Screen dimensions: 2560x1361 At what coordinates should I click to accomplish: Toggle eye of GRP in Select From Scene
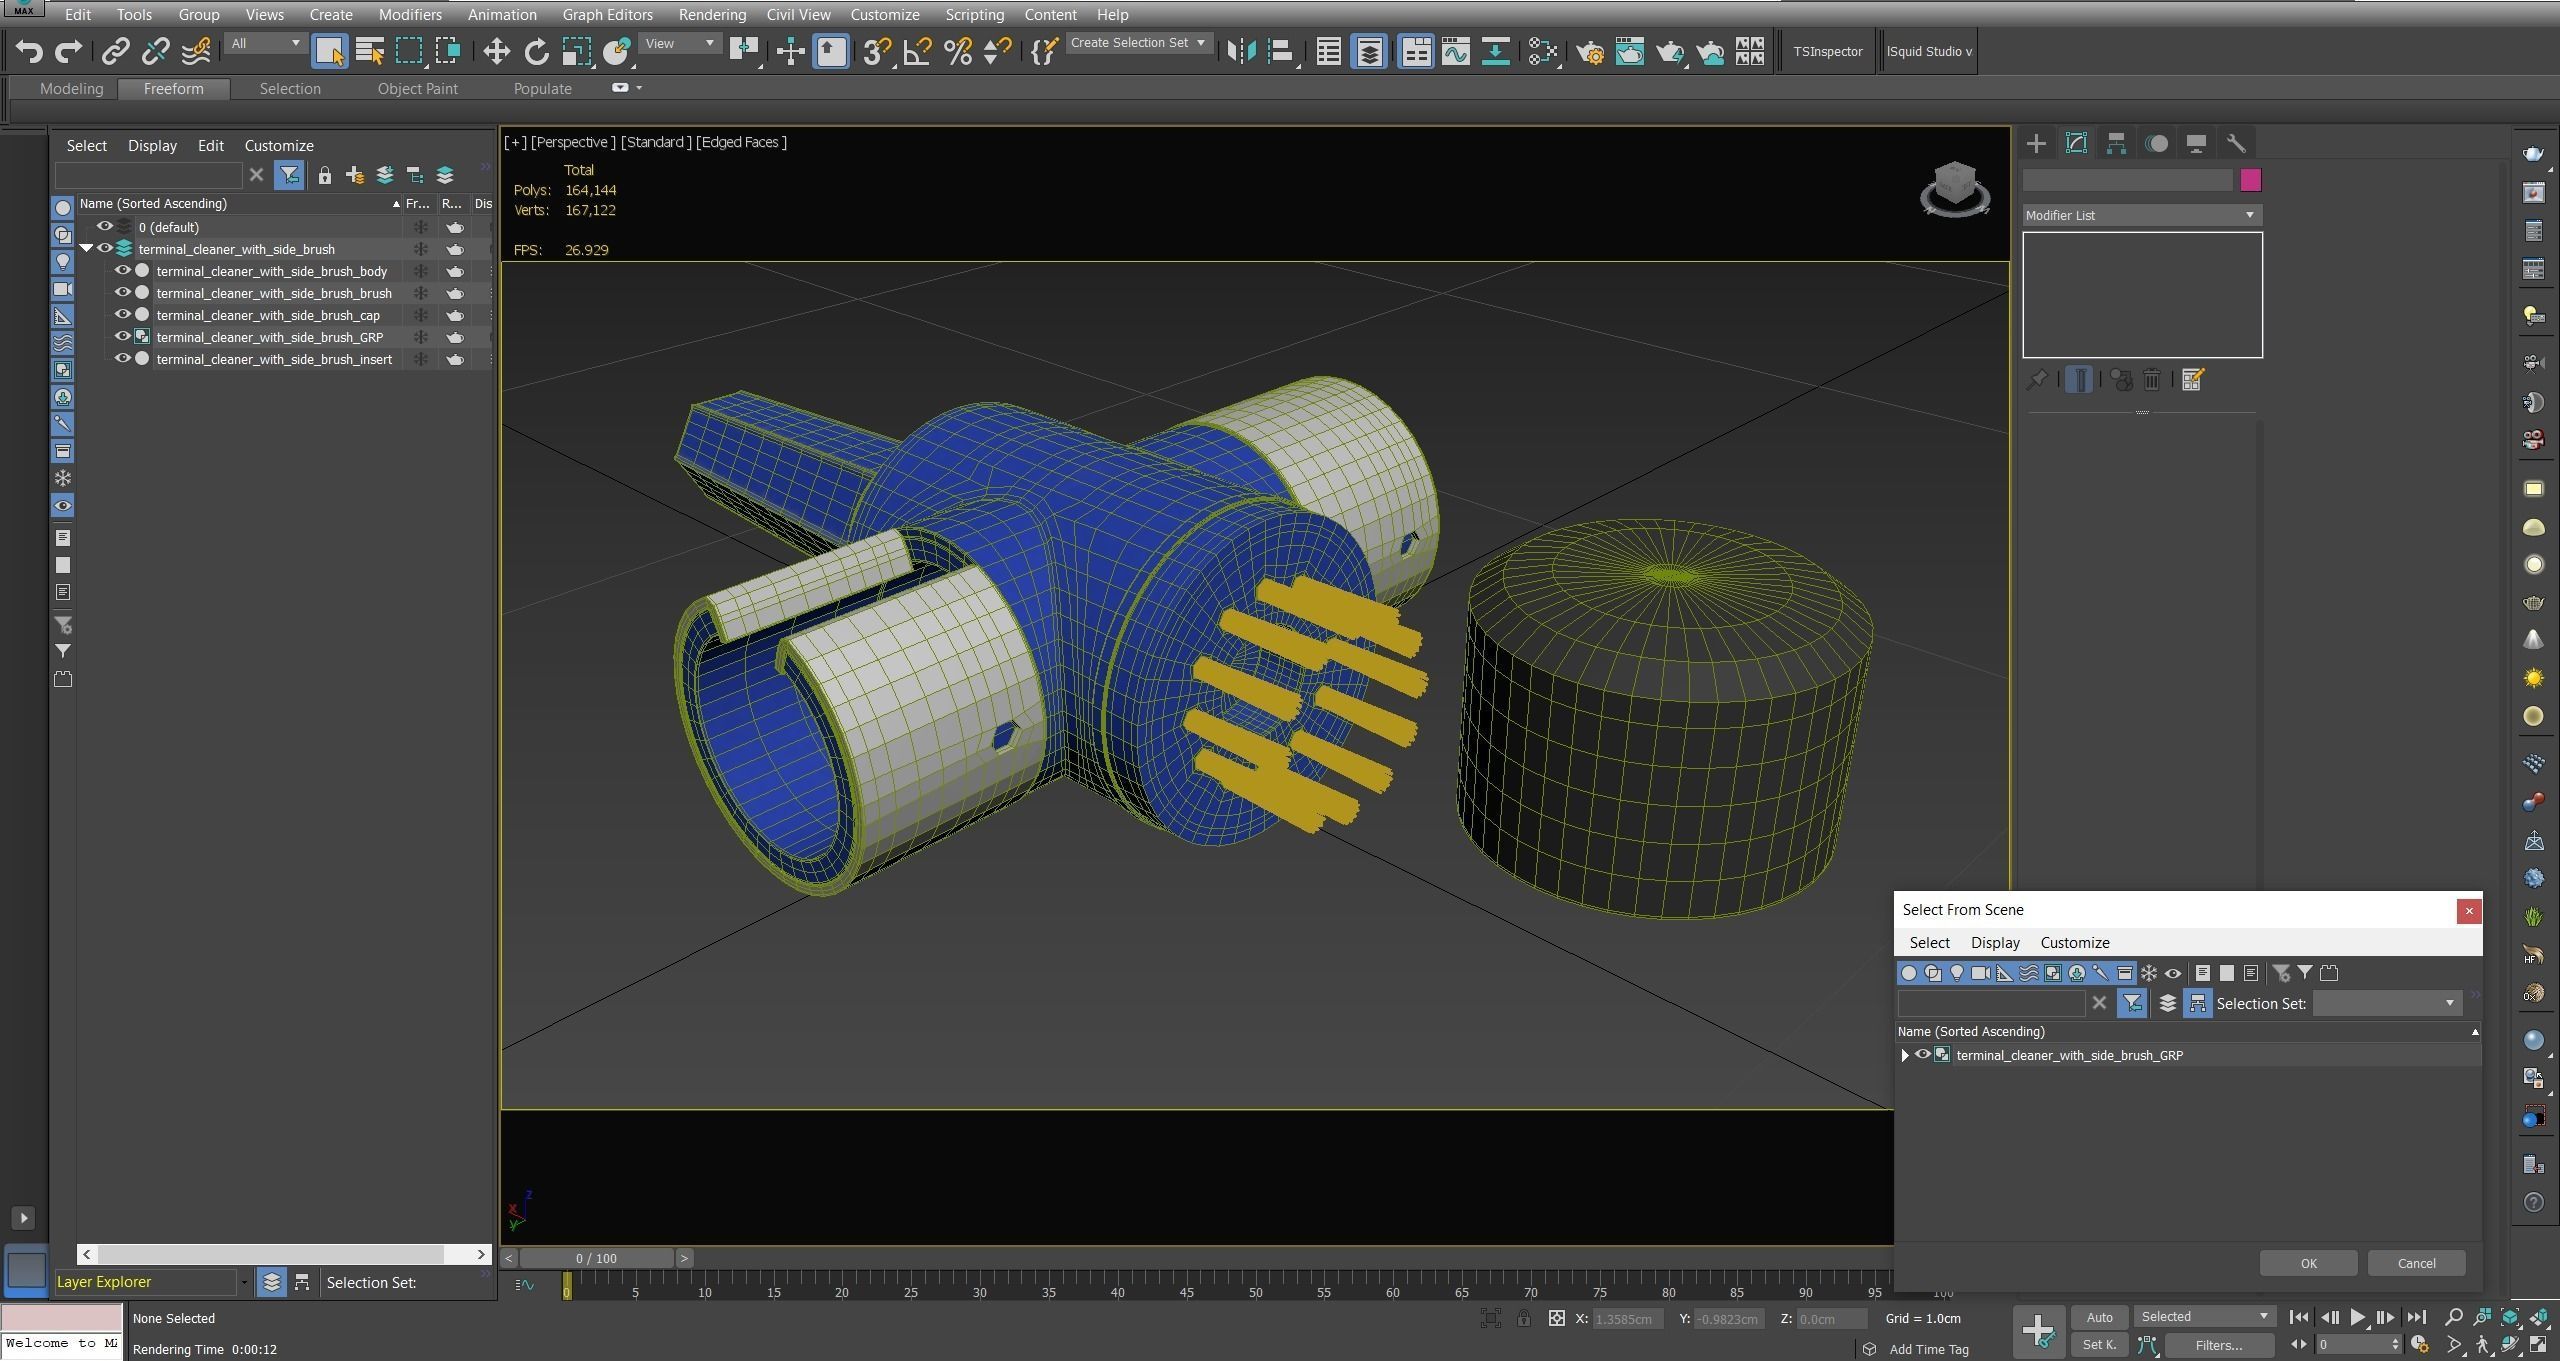[1922, 1055]
